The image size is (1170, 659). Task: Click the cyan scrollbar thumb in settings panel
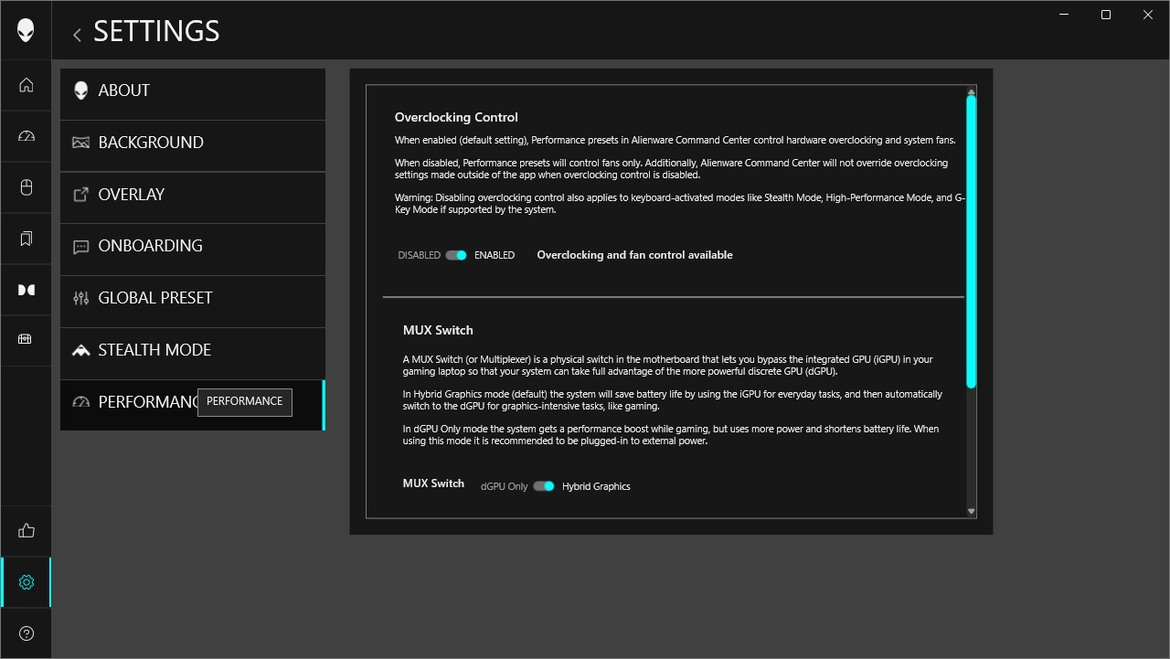[x=970, y=240]
